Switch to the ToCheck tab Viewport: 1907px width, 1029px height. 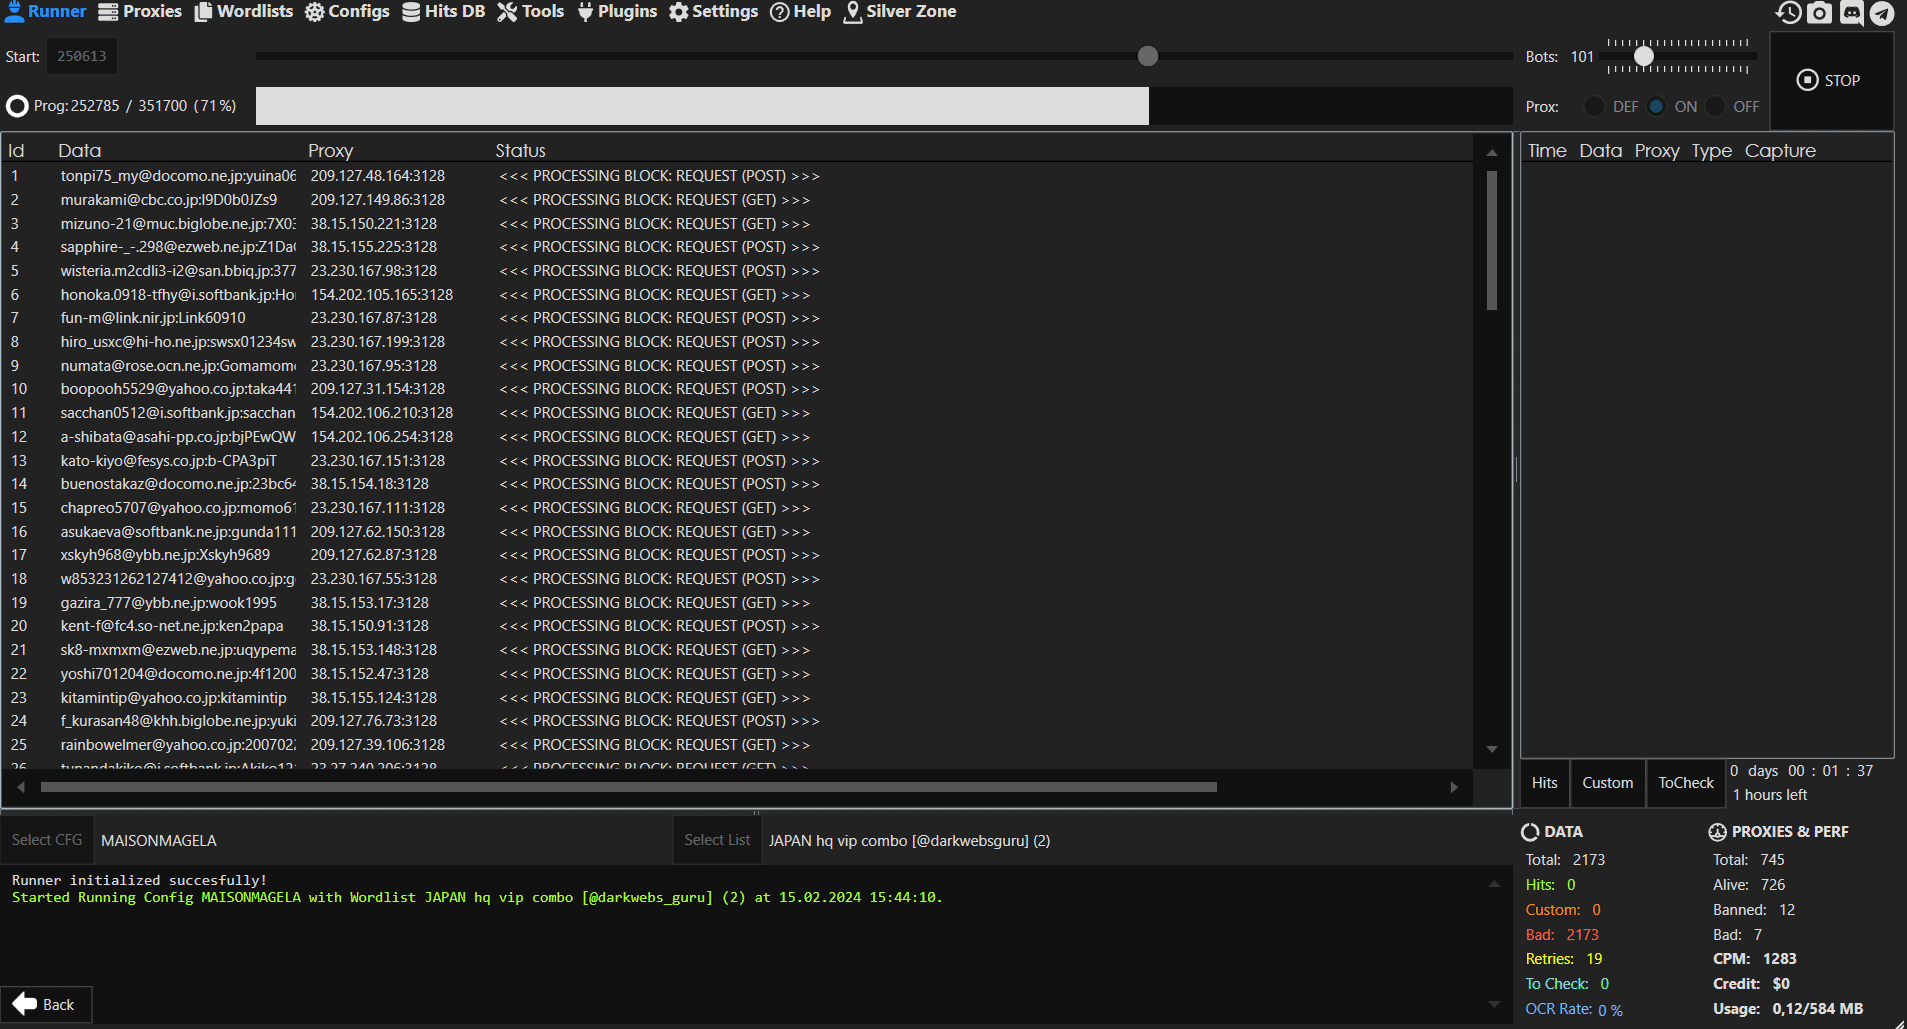pyautogui.click(x=1686, y=783)
